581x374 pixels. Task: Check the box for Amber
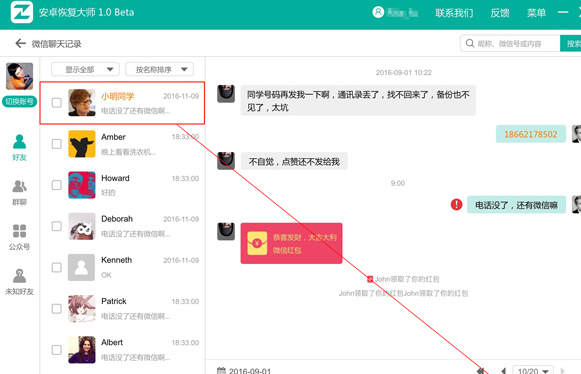[57, 144]
